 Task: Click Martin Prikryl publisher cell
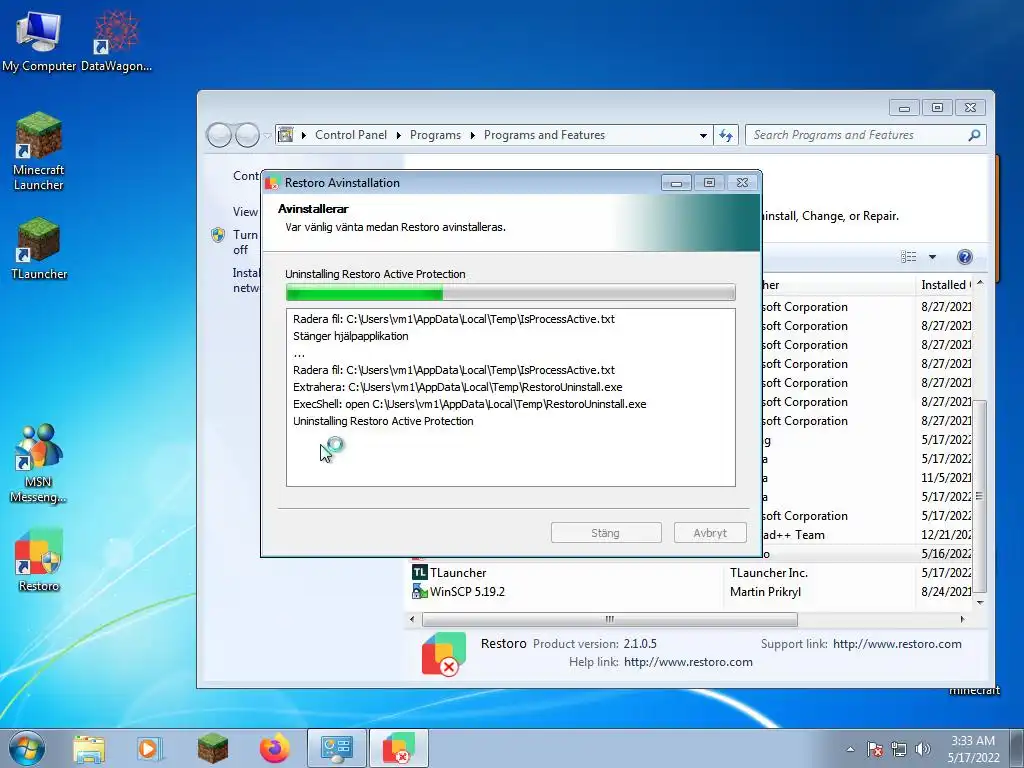[765, 592]
